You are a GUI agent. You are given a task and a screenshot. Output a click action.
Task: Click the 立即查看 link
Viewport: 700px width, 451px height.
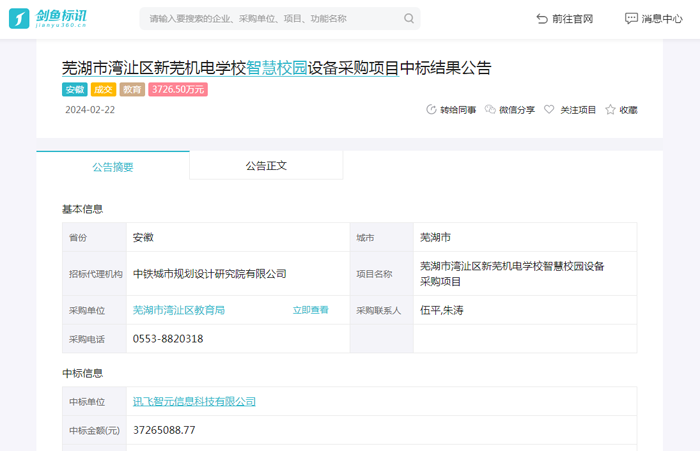(310, 310)
